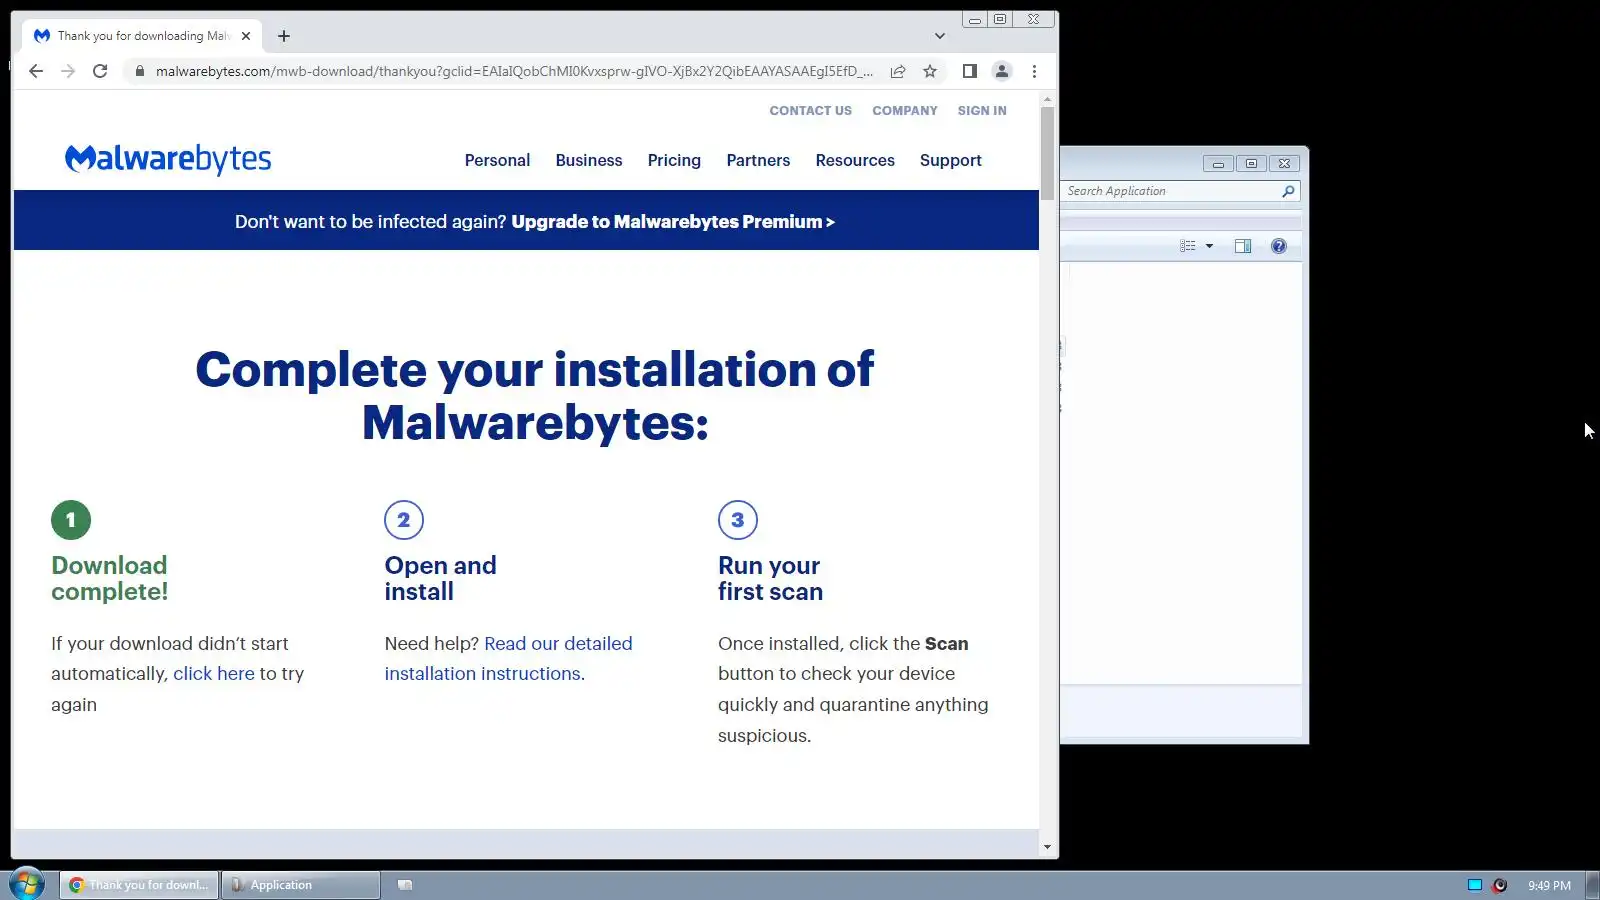The width and height of the screenshot is (1600, 900).
Task: Click the padlock site info icon
Action: (x=140, y=71)
